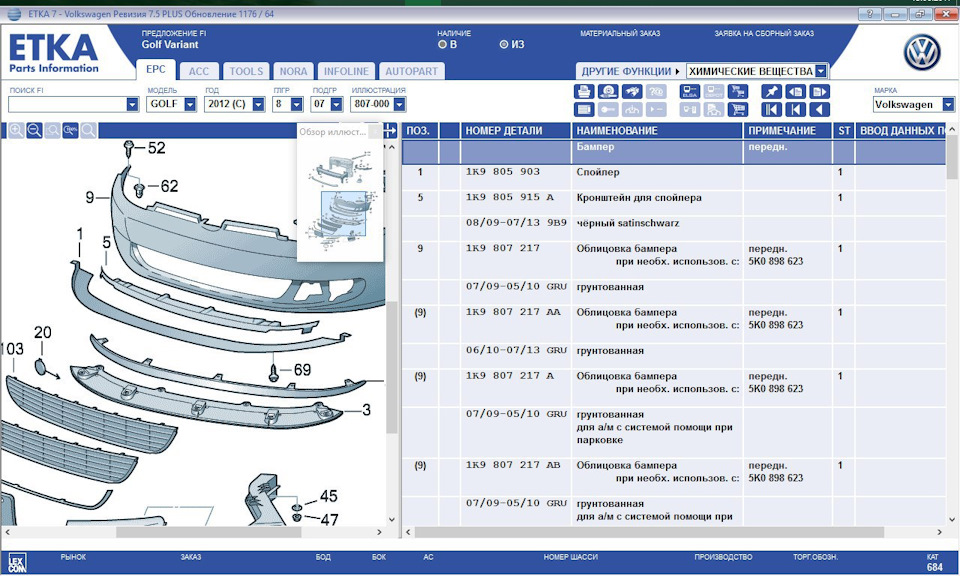The height and width of the screenshot is (576, 960).
Task: Click the pushpin bookmark icon
Action: coord(771,92)
